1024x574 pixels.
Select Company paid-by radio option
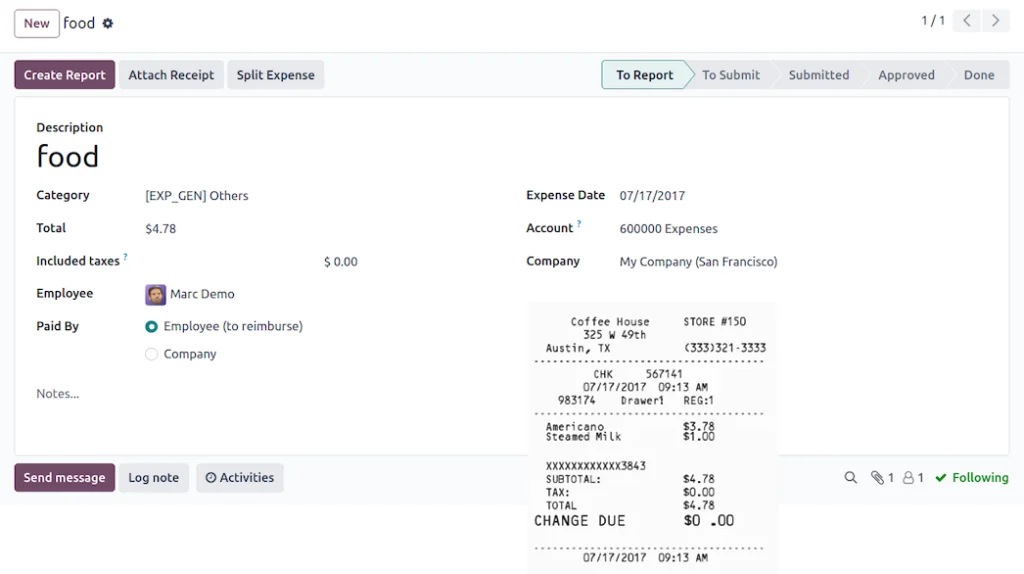[x=152, y=354]
